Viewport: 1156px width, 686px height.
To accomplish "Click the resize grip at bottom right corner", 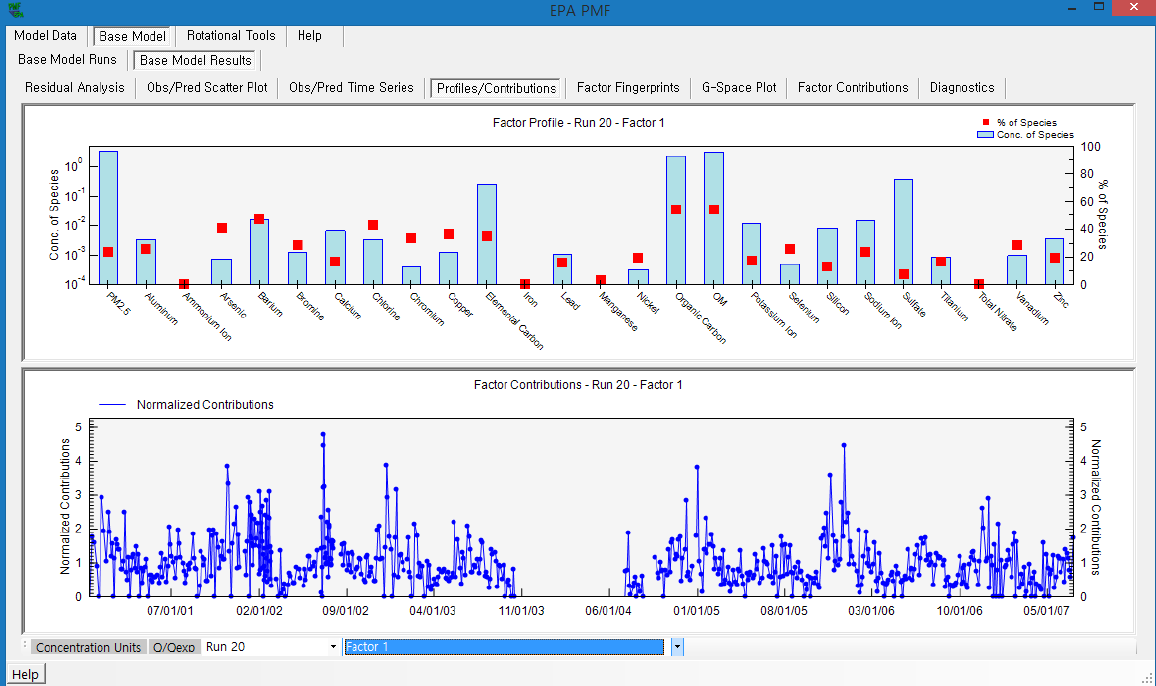I will pos(1147,677).
